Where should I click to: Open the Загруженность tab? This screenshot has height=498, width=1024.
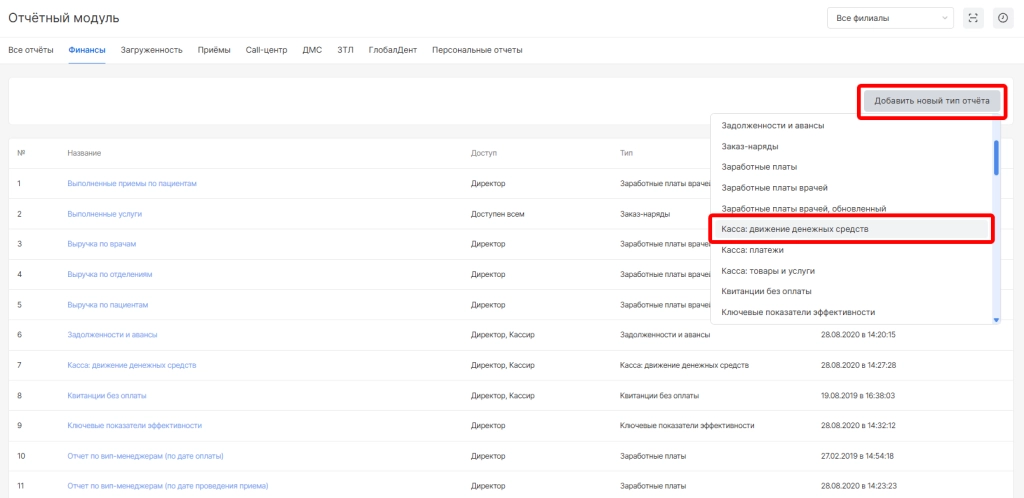(151, 50)
